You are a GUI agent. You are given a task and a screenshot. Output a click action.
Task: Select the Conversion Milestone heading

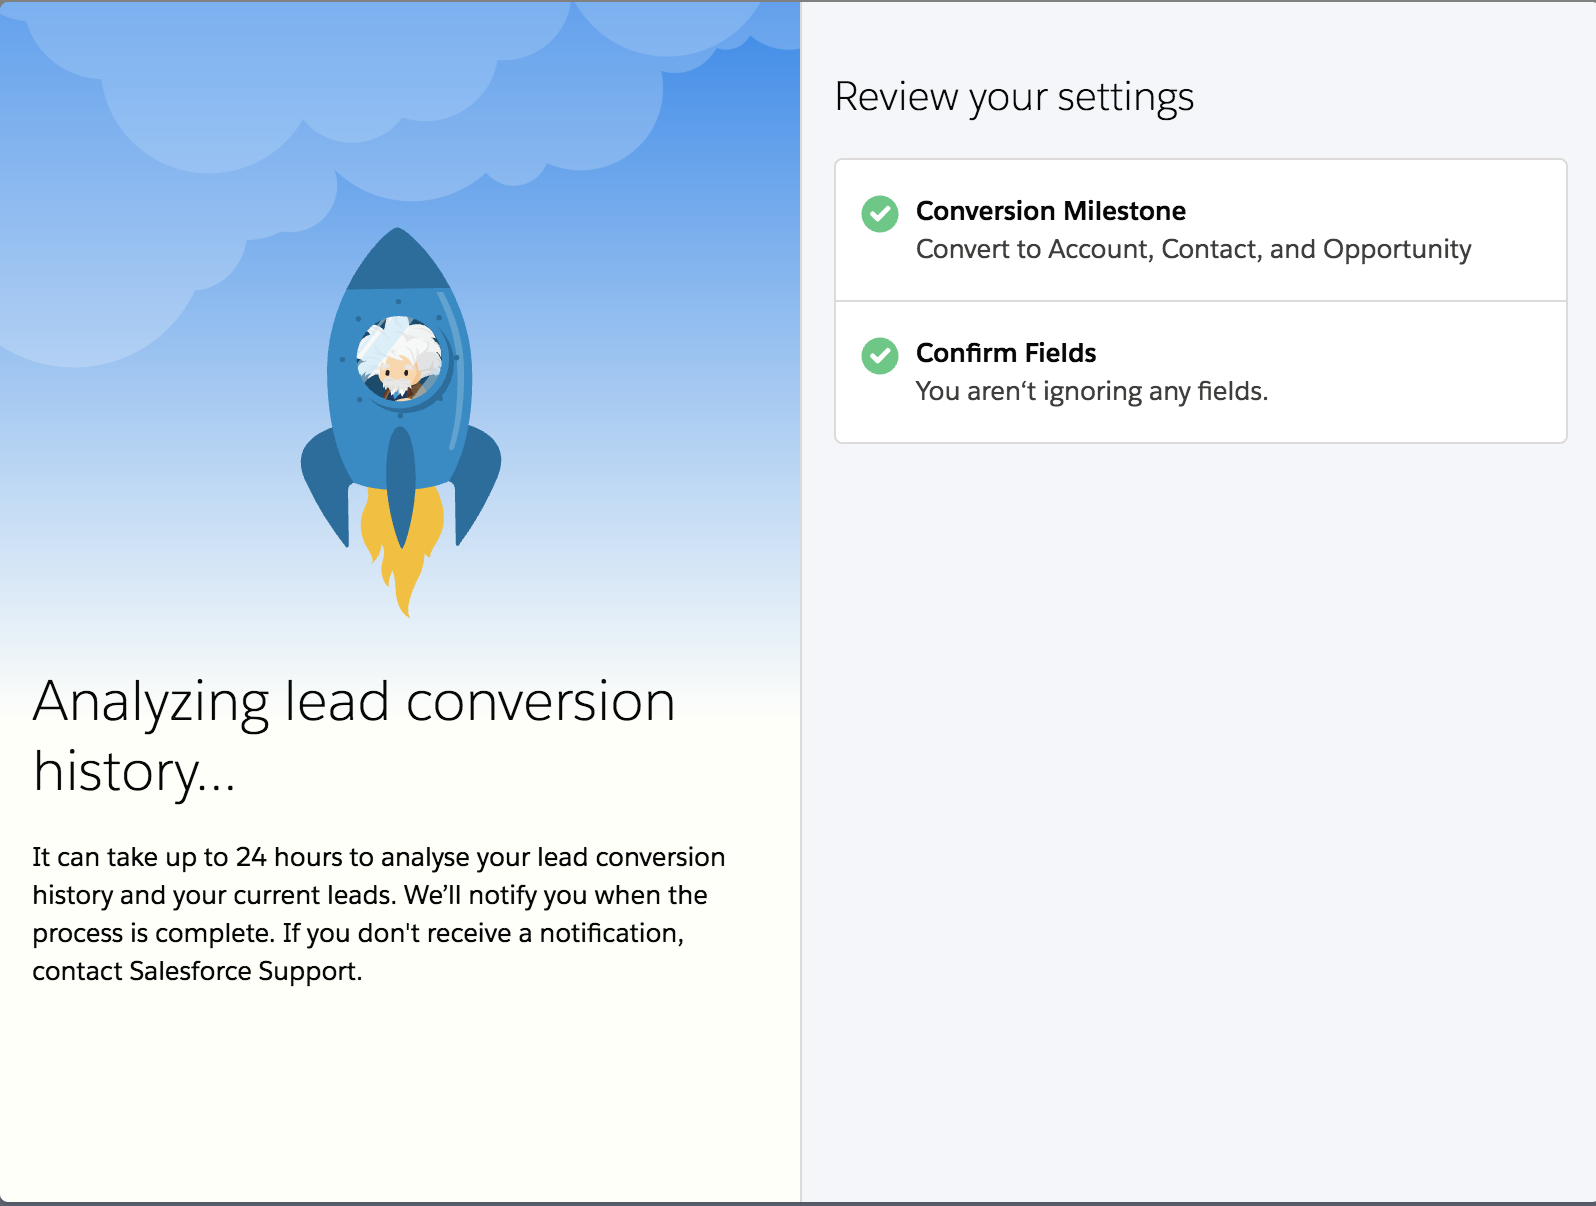click(x=1050, y=211)
